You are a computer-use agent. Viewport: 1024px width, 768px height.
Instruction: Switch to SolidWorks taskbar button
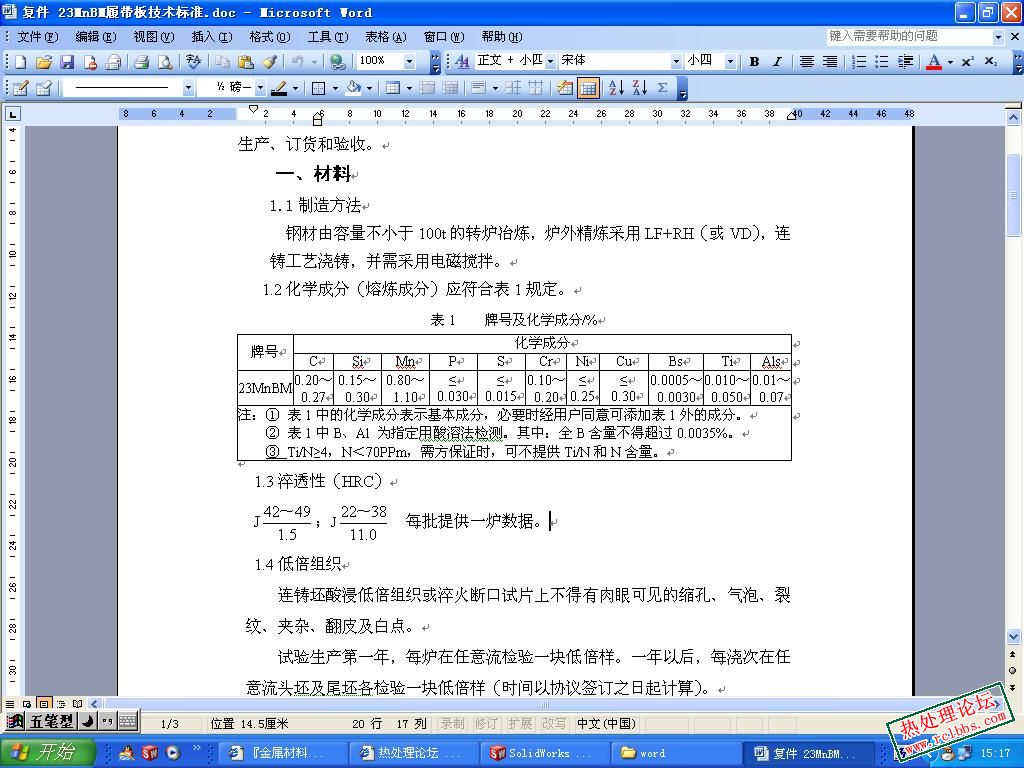pyautogui.click(x=543, y=753)
